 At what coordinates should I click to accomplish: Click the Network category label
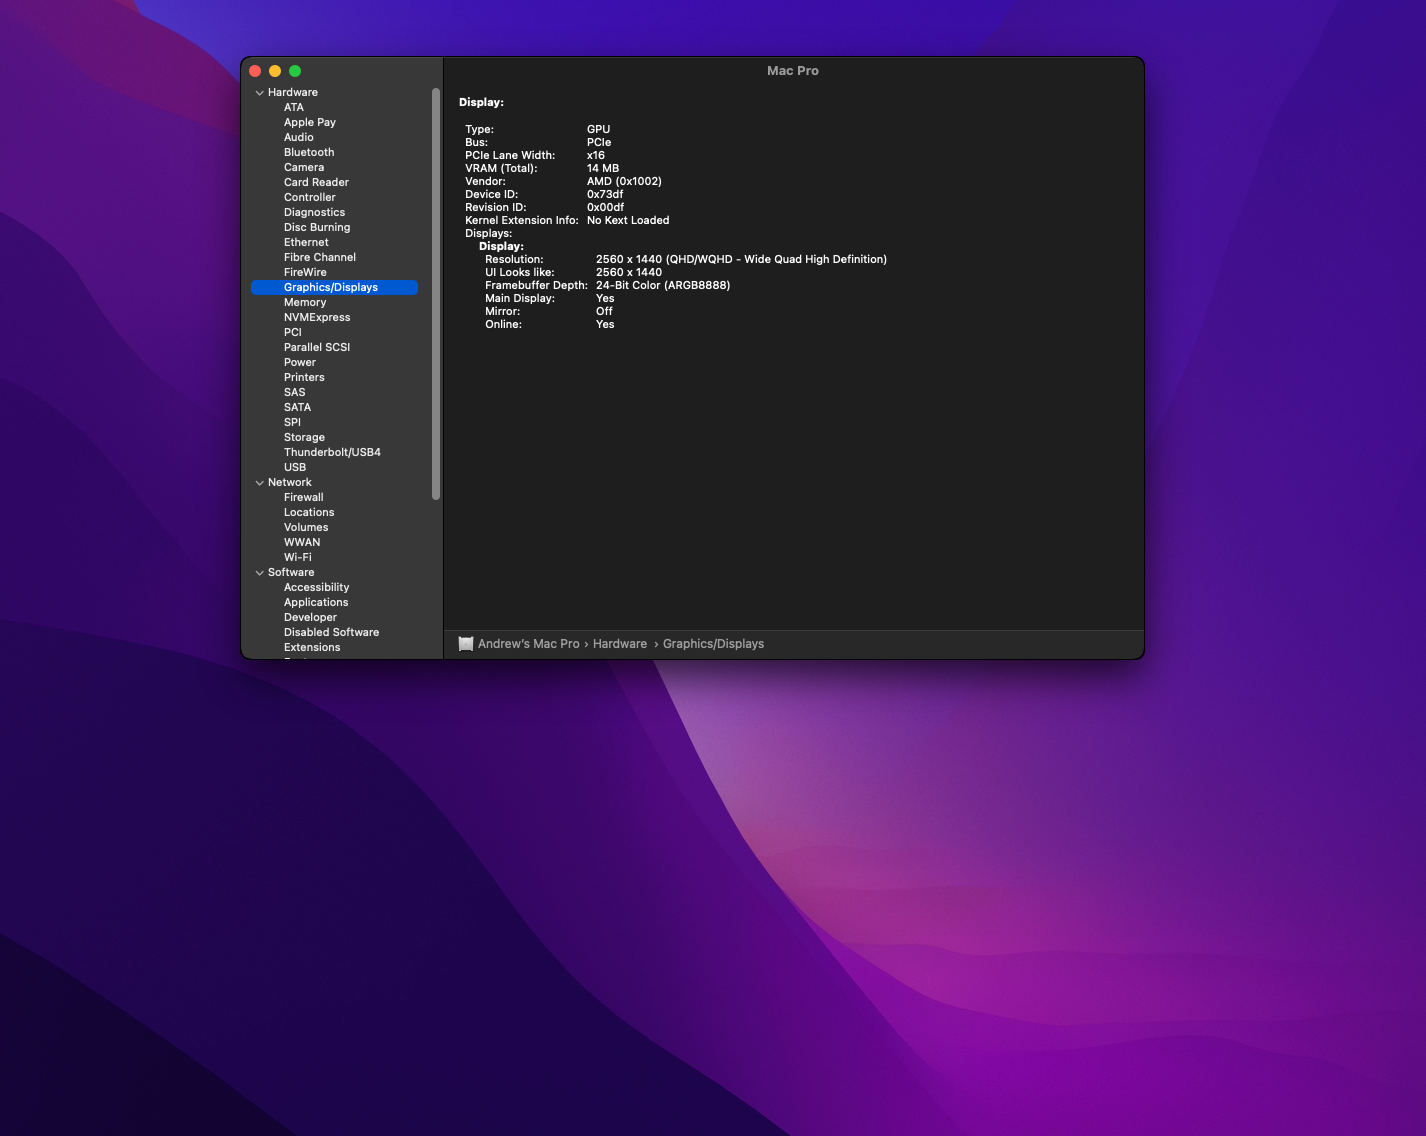[290, 483]
